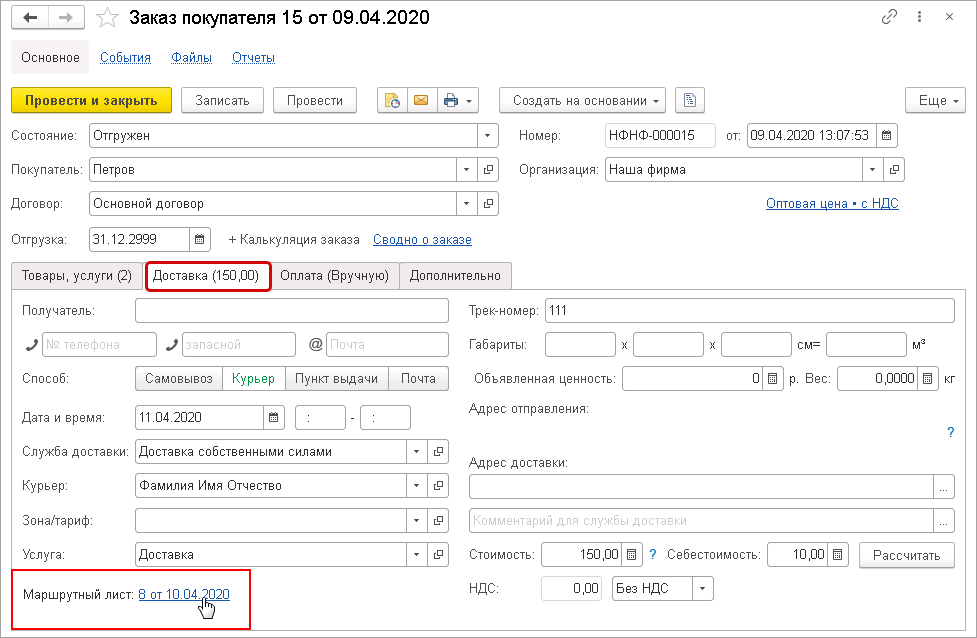Expand the Состояние dropdown
The image size is (977, 638).
pyautogui.click(x=488, y=135)
